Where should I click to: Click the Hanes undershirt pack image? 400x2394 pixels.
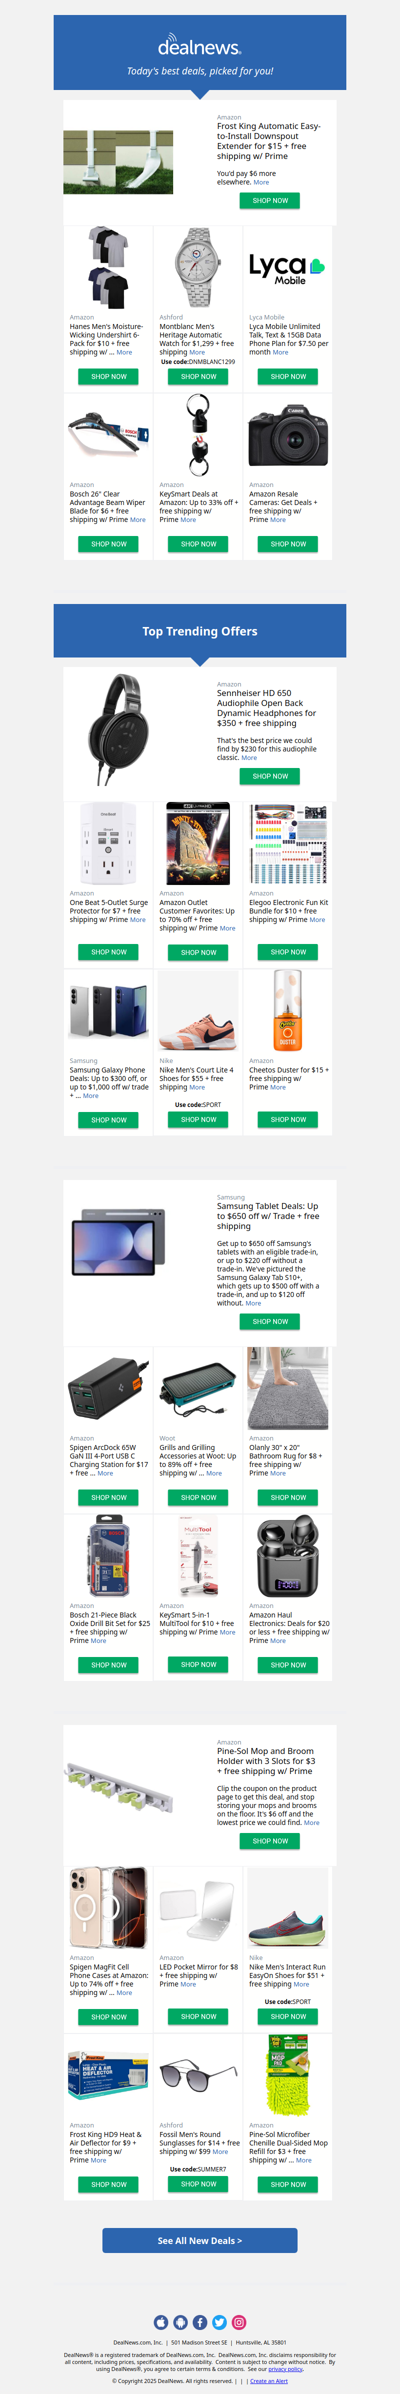[x=108, y=268]
